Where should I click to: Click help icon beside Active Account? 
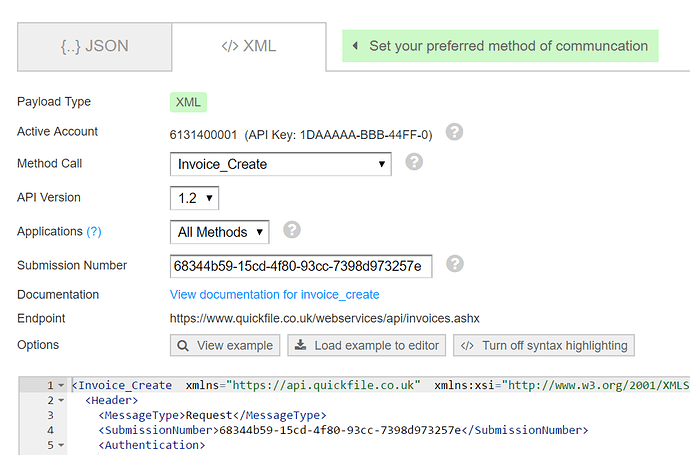click(454, 132)
